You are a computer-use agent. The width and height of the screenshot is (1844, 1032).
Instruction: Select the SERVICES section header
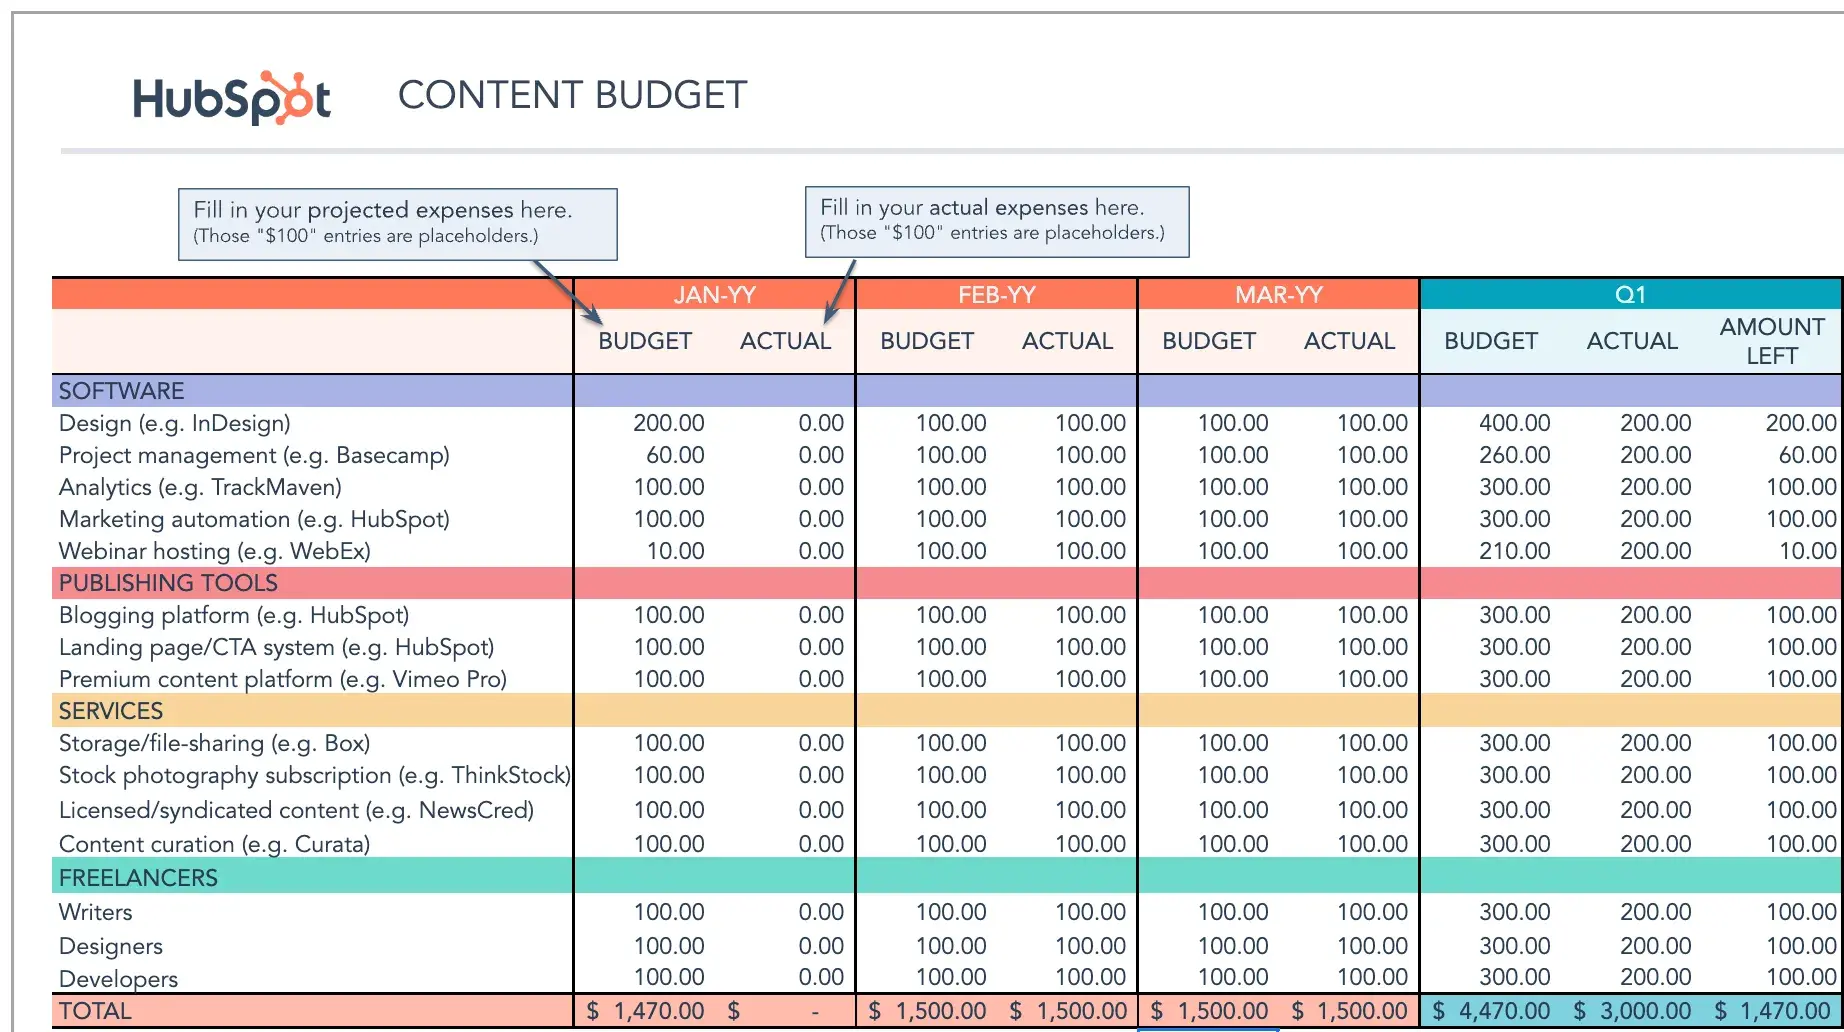110,711
